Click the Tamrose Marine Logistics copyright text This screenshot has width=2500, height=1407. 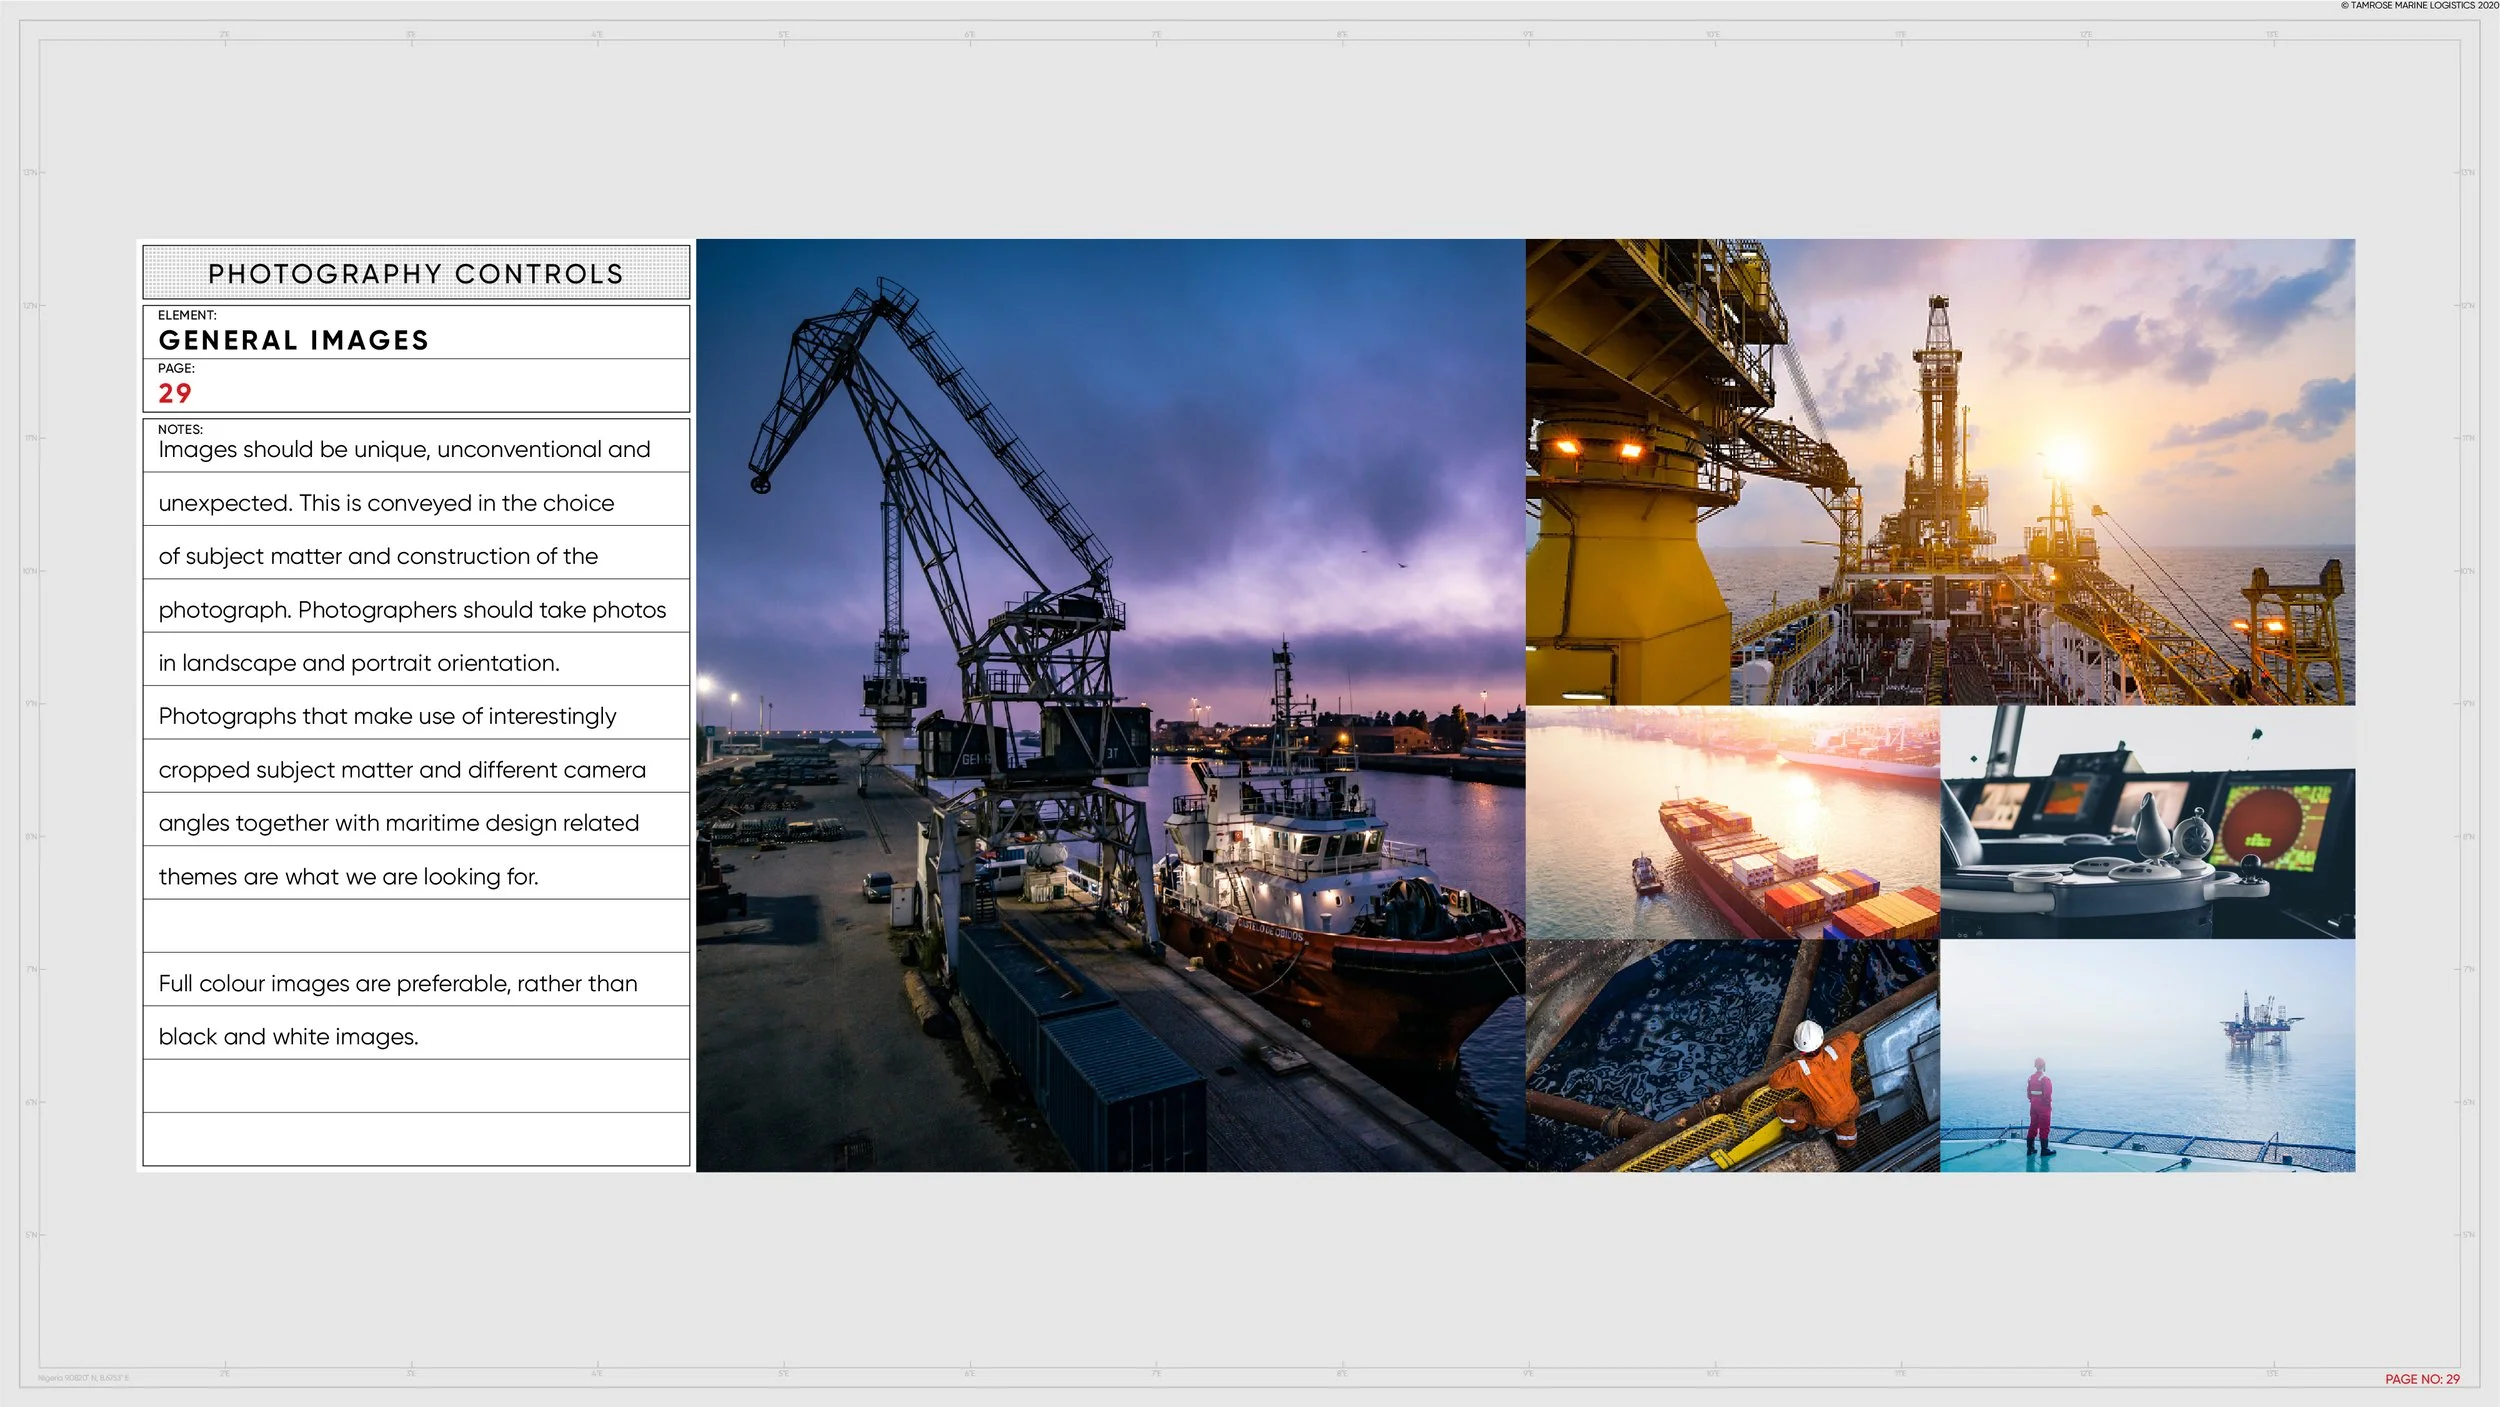click(2418, 6)
